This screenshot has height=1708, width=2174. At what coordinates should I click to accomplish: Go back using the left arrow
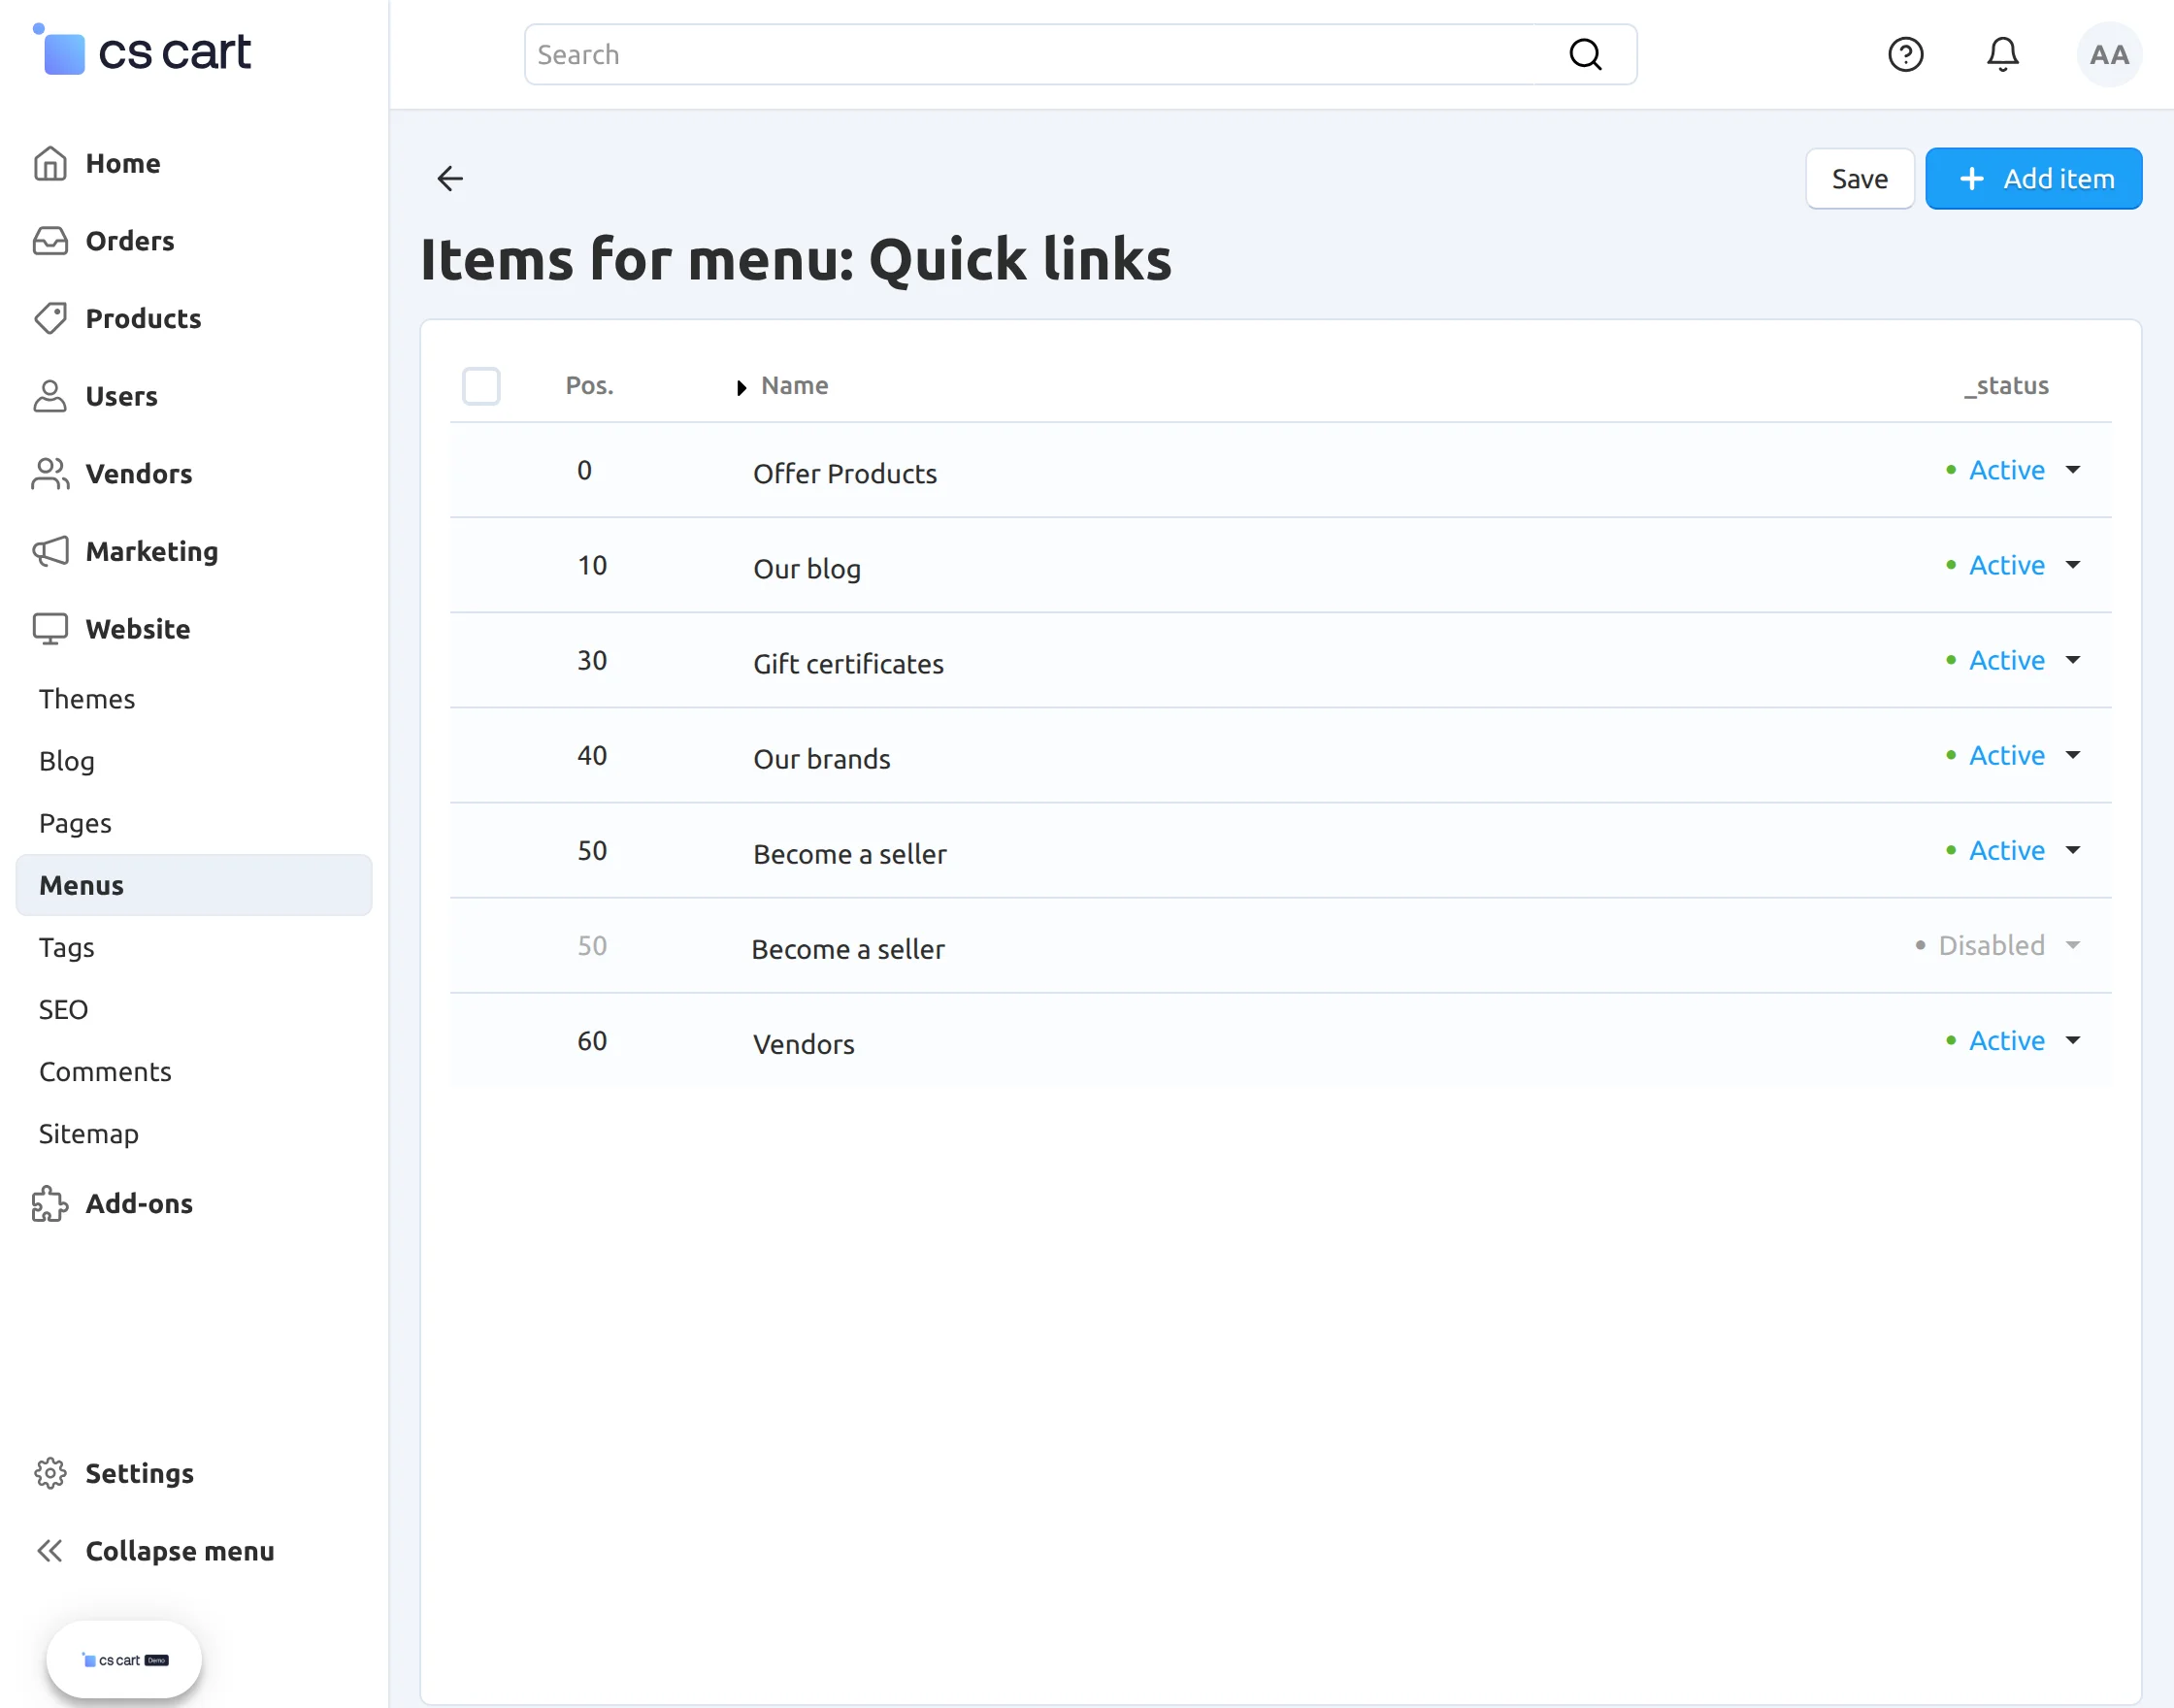pos(450,178)
